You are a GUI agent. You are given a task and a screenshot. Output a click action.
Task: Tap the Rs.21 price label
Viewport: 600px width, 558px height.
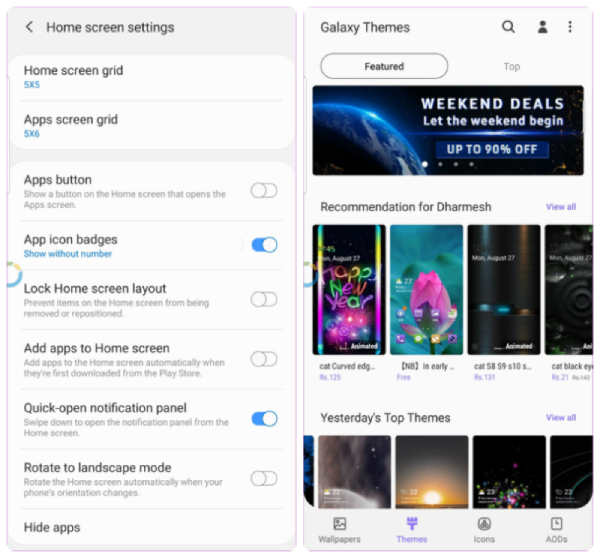pyautogui.click(x=559, y=377)
